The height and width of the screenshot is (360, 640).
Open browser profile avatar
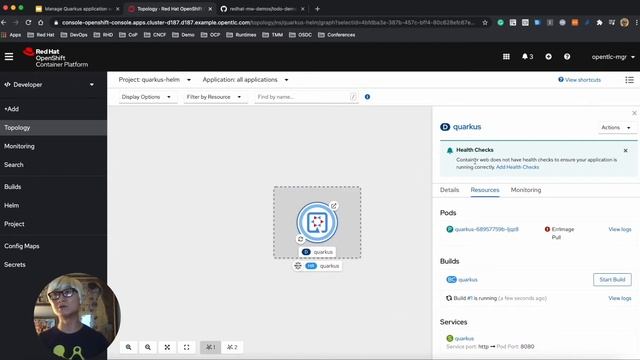[624, 22]
